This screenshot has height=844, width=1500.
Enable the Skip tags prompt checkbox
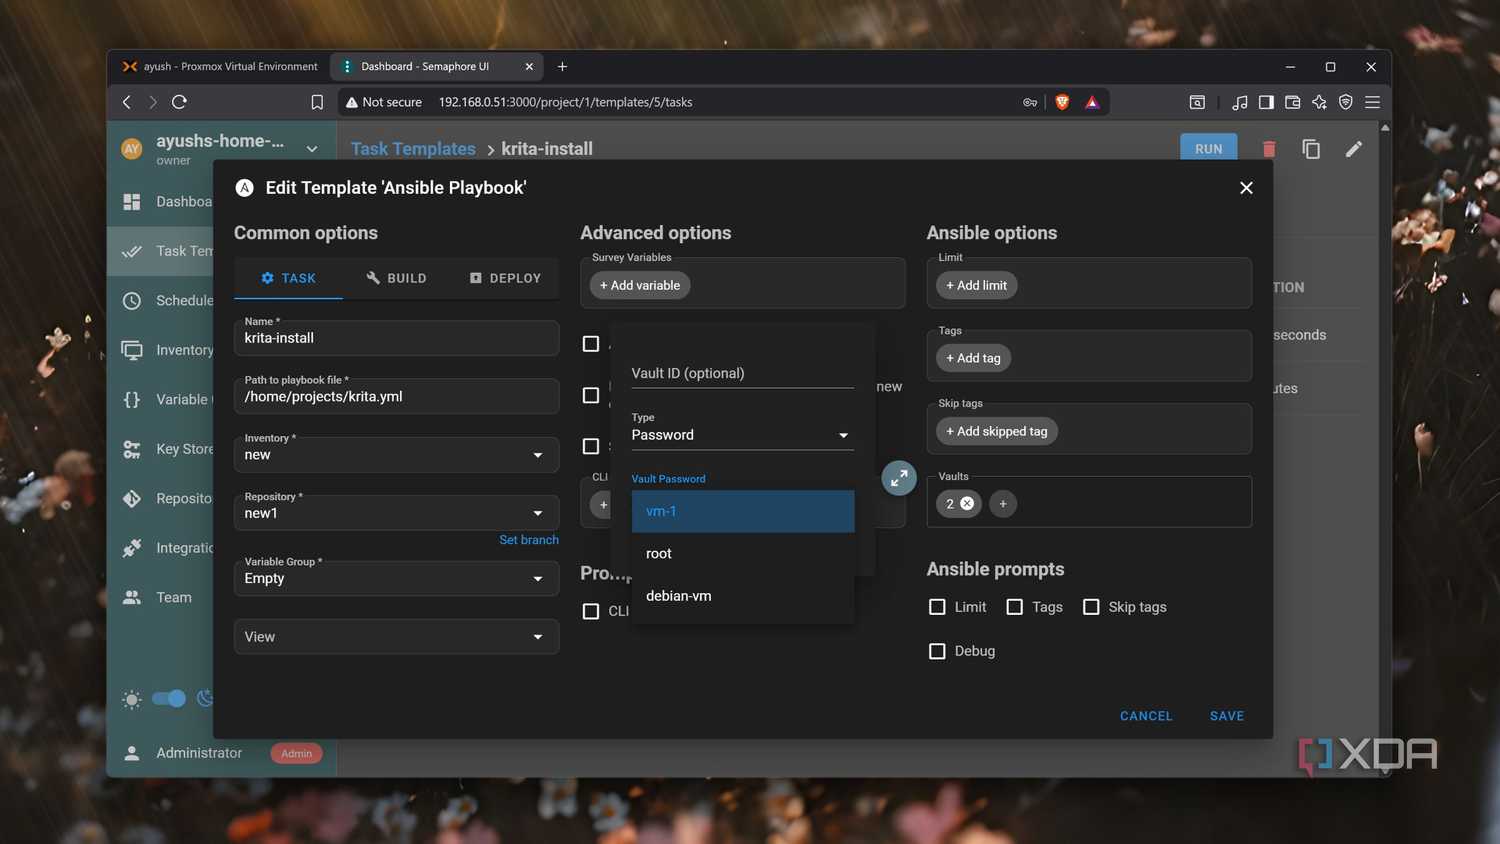[1091, 607]
